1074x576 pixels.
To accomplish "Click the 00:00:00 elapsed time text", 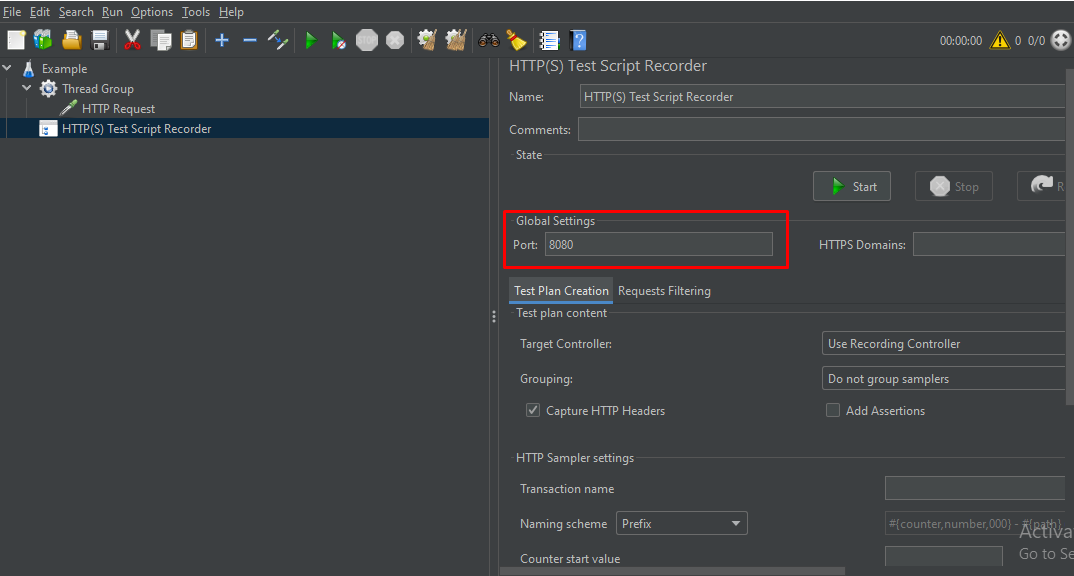I will [961, 41].
